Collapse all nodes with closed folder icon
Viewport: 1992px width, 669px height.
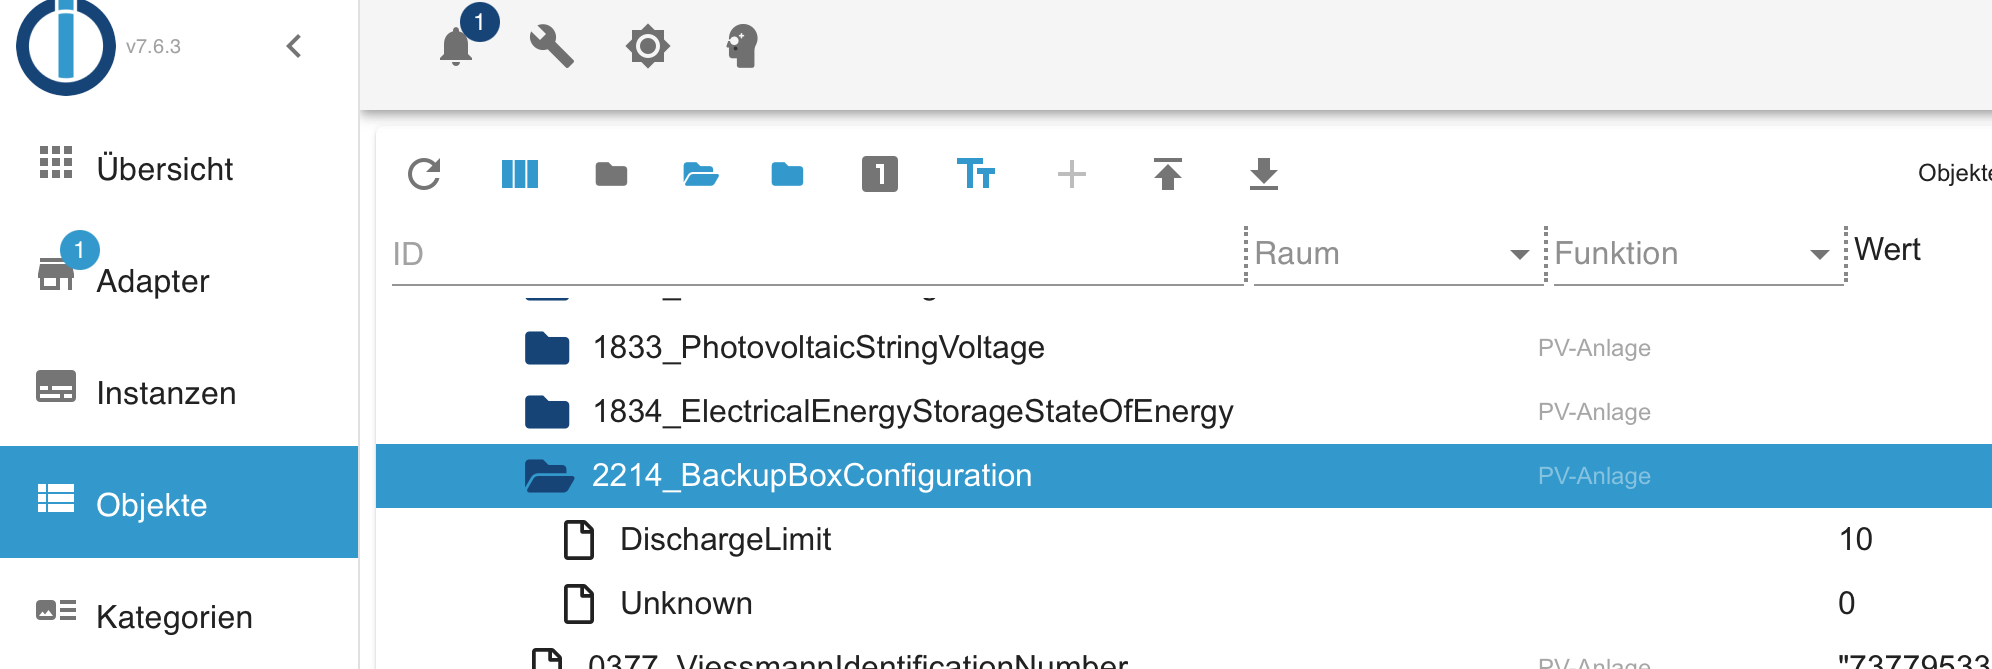pos(611,175)
